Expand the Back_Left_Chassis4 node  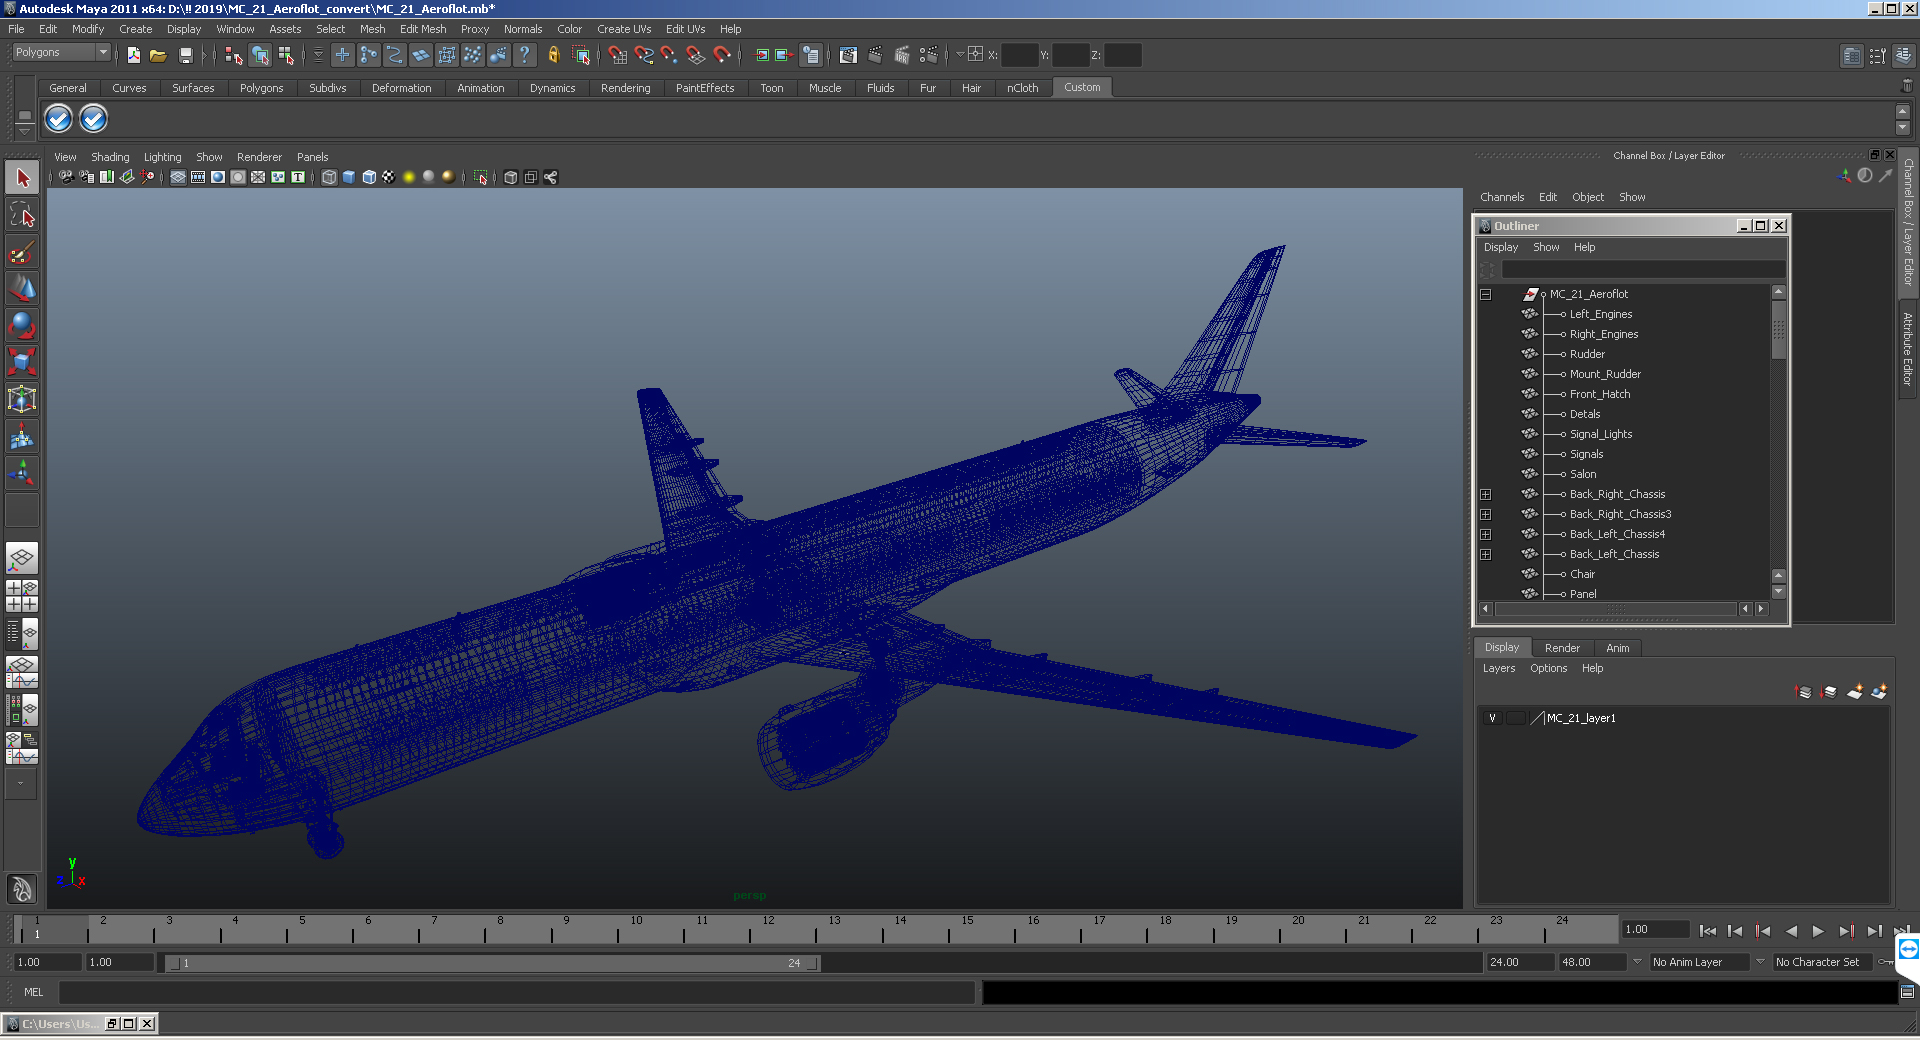click(x=1486, y=534)
